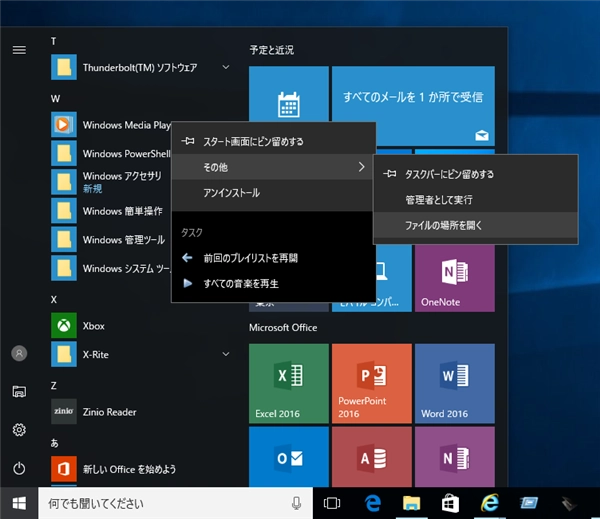Screen dimensions: 600x519
Task: Expand the X-Rite folder chevron
Action: 226,354
